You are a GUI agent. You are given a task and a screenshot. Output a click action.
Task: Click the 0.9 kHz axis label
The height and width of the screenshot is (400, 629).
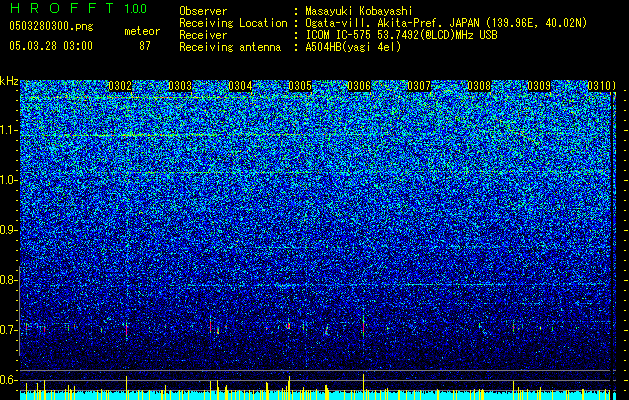tap(9, 230)
